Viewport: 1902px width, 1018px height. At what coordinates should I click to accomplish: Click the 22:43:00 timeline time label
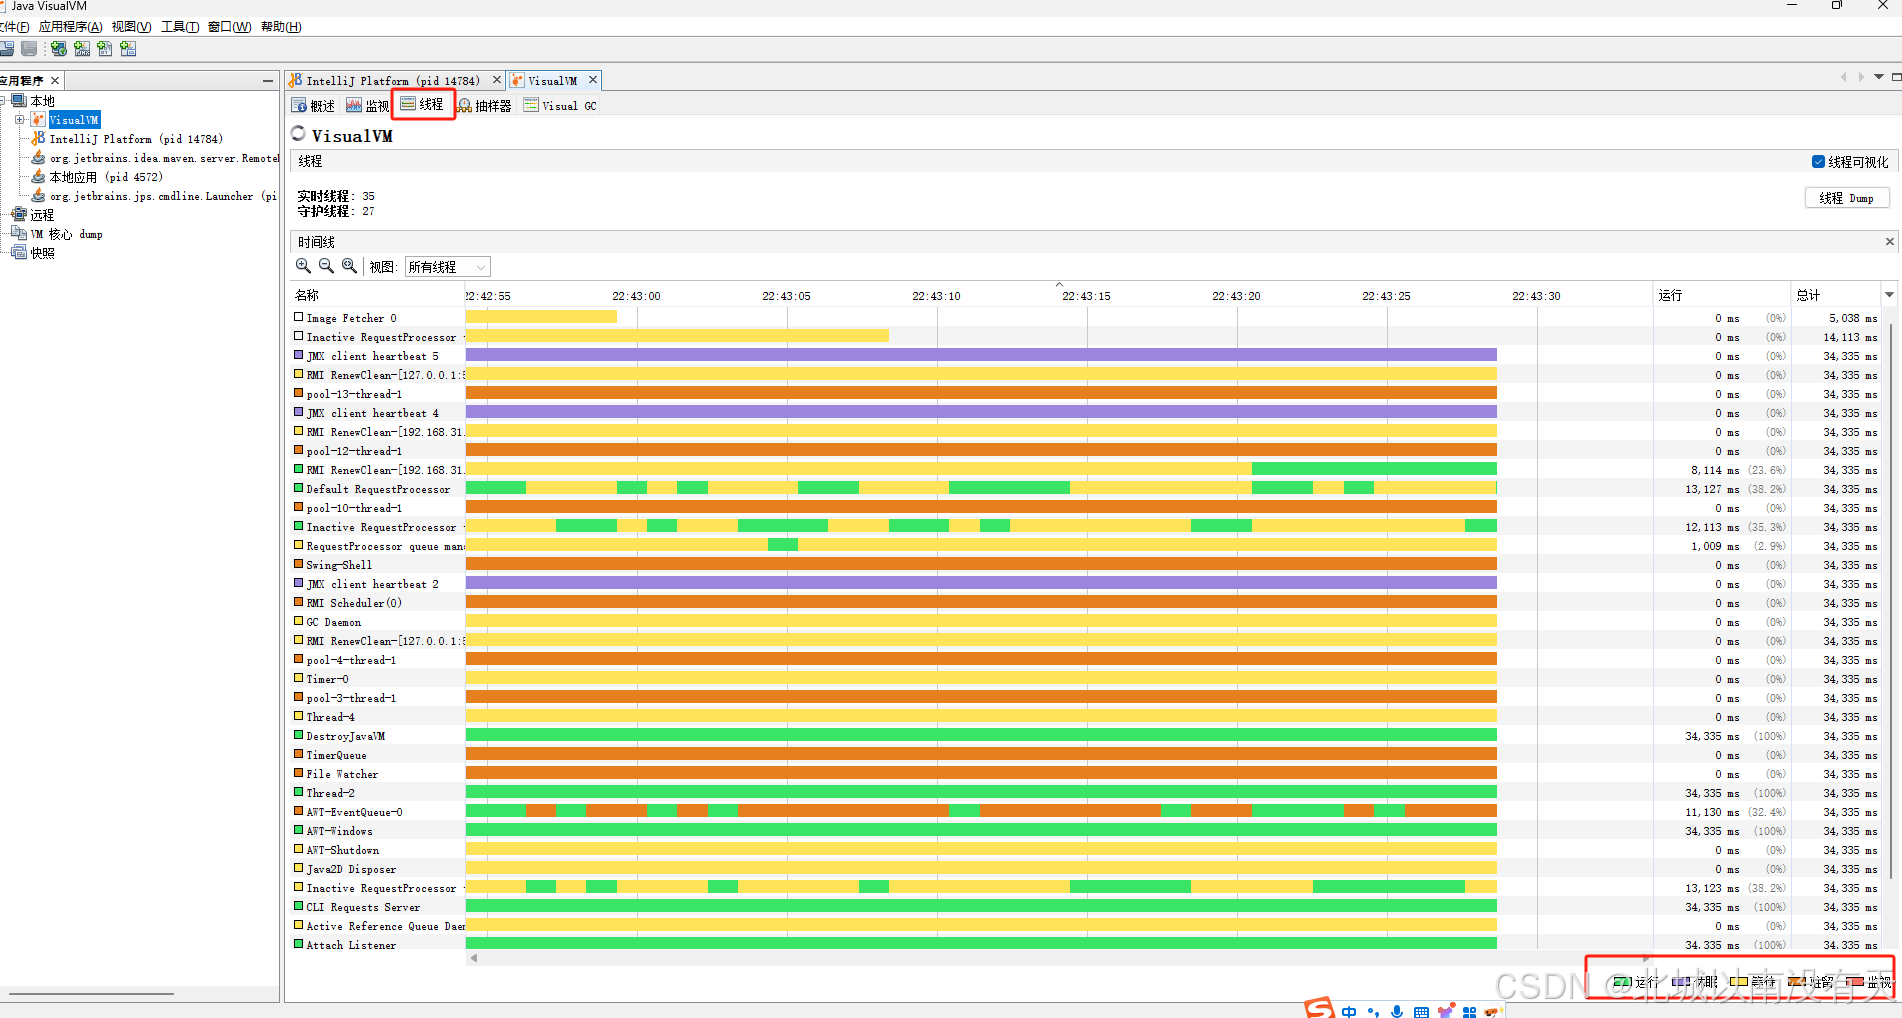pyautogui.click(x=636, y=296)
